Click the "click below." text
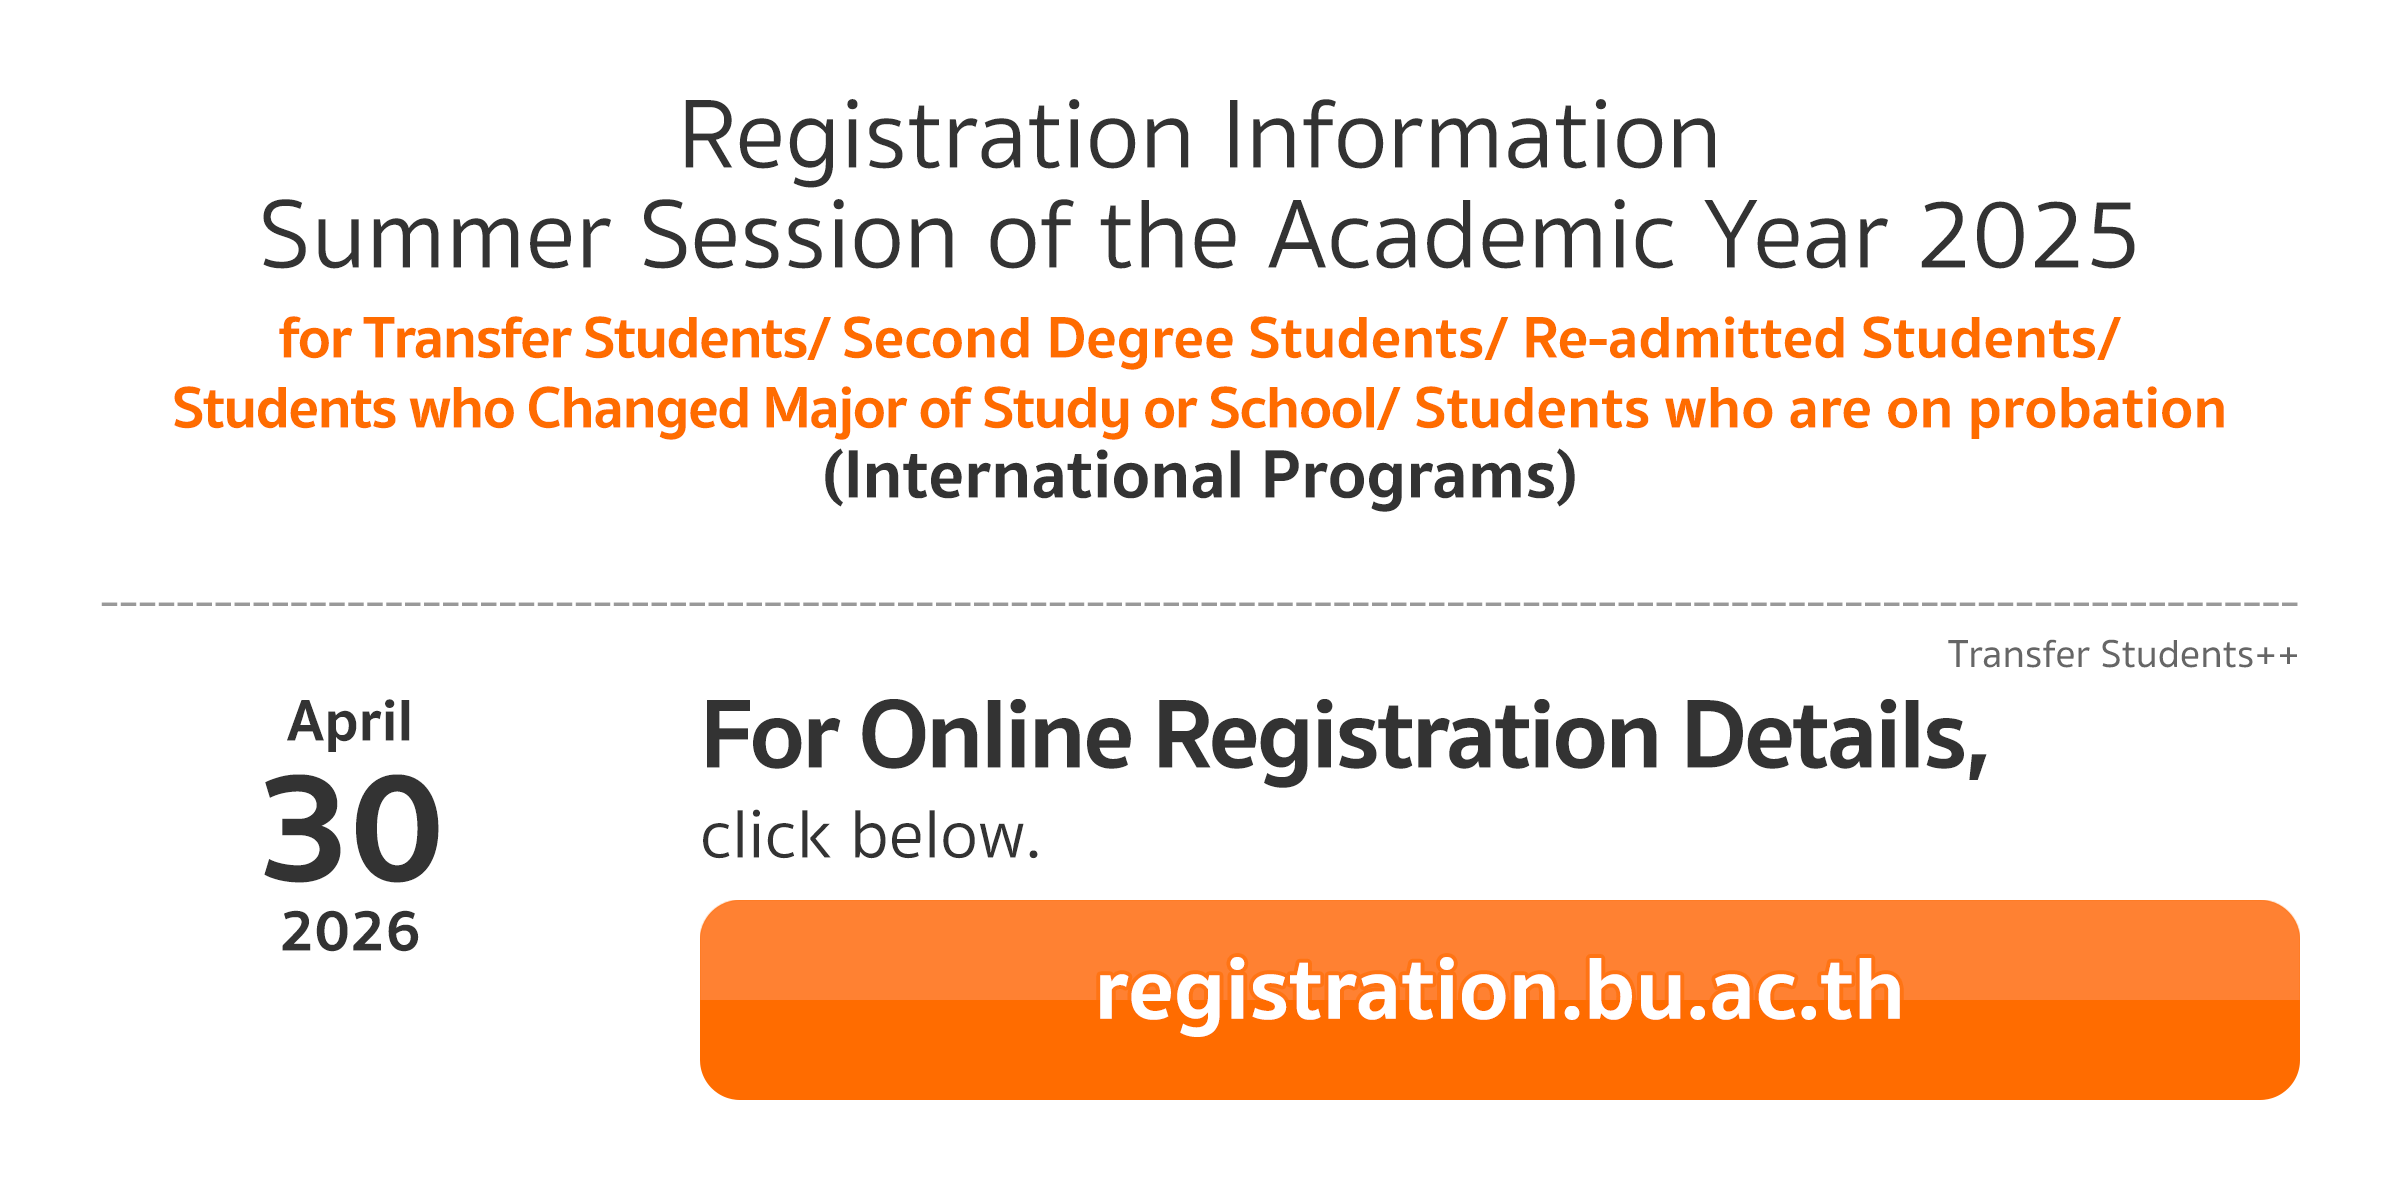The width and height of the screenshot is (2400, 1200). pos(870,836)
